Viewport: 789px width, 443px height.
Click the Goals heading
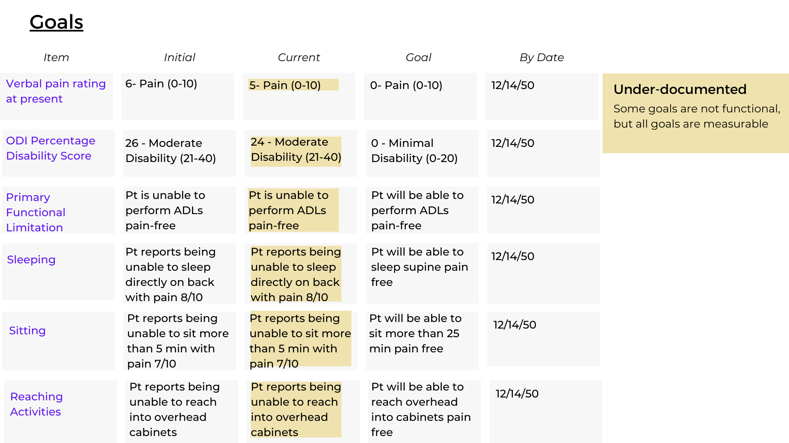click(x=56, y=22)
